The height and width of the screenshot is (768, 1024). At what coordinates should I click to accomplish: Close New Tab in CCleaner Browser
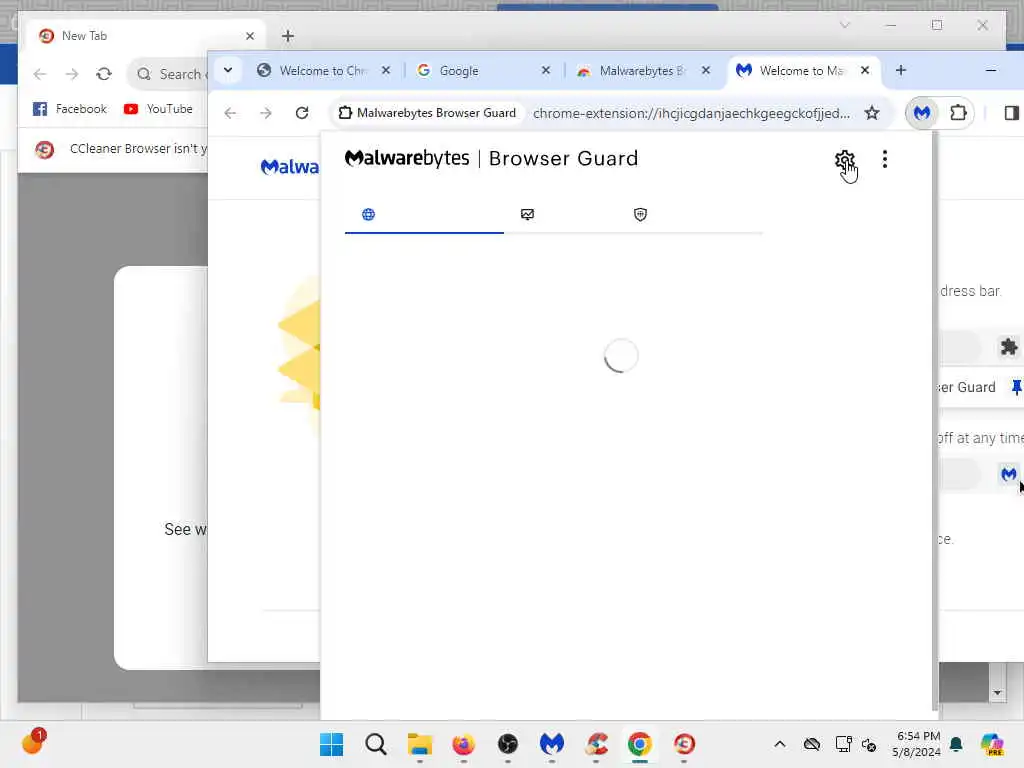250,36
